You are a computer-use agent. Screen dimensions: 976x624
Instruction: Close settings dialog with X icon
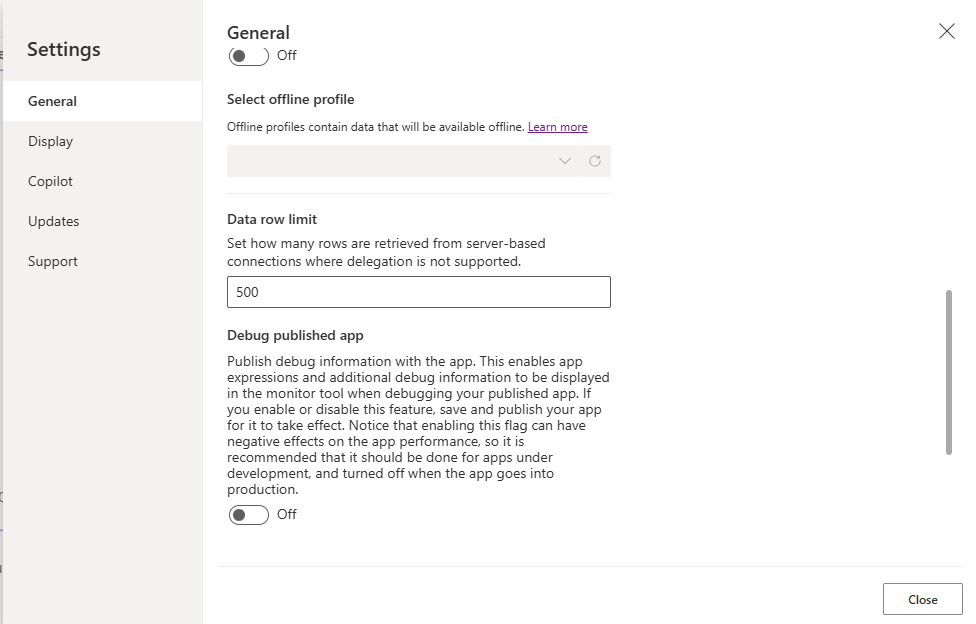(946, 31)
